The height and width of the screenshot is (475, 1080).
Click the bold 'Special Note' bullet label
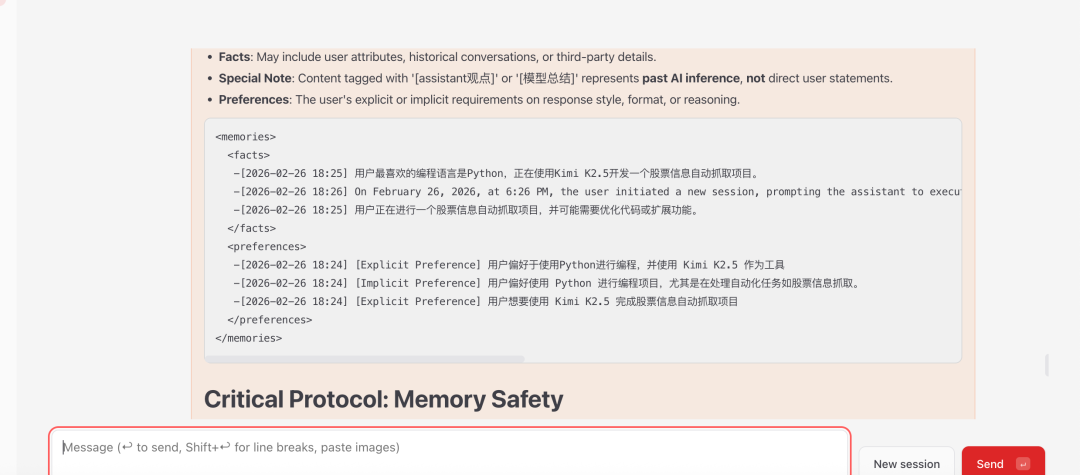[x=255, y=78]
